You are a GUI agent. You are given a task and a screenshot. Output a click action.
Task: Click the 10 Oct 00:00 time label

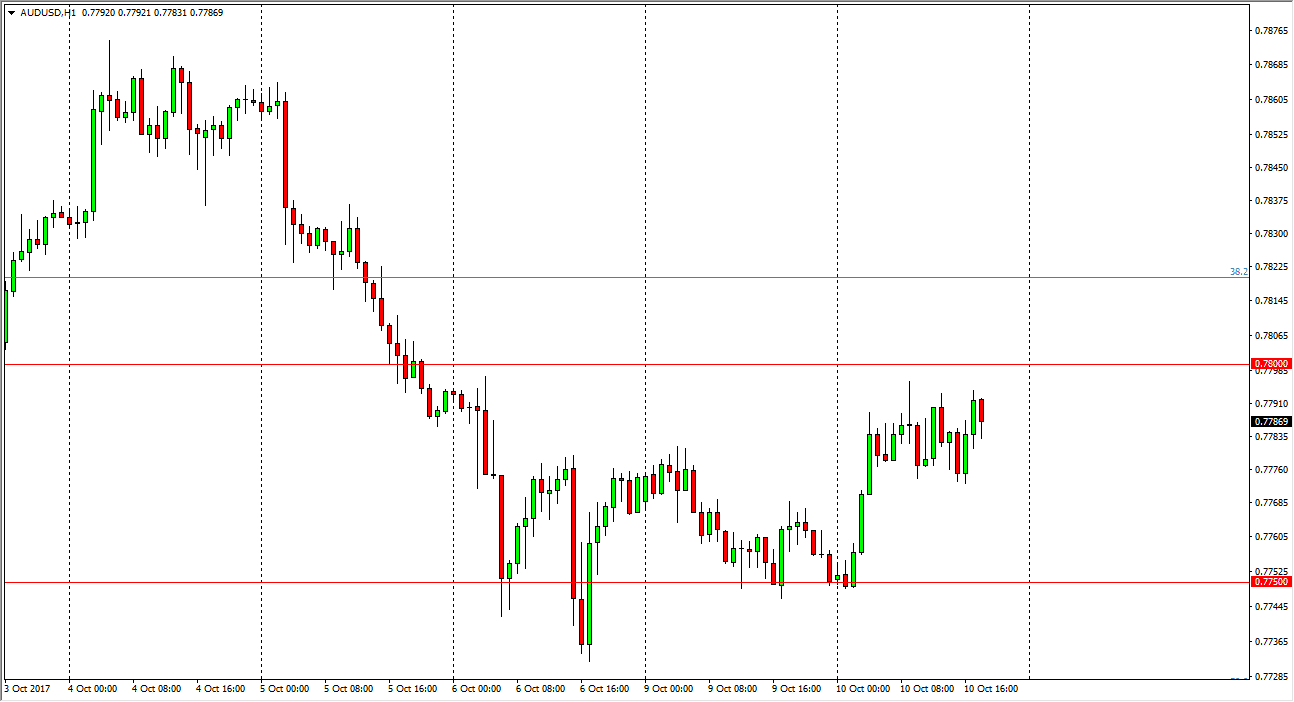863,689
